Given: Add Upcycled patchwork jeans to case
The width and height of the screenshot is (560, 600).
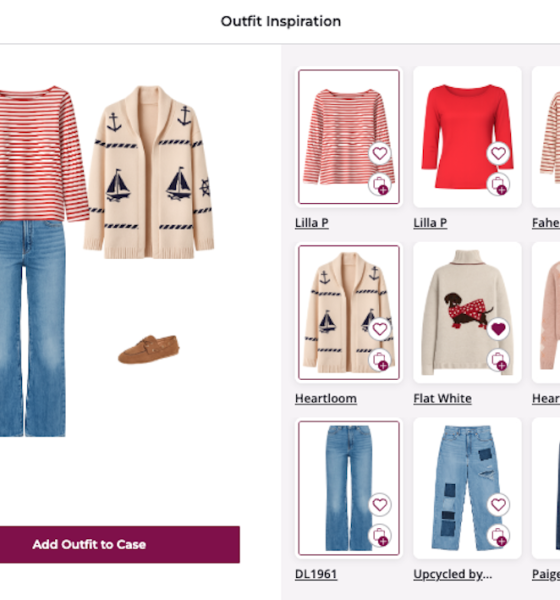Looking at the screenshot, I should (498, 535).
